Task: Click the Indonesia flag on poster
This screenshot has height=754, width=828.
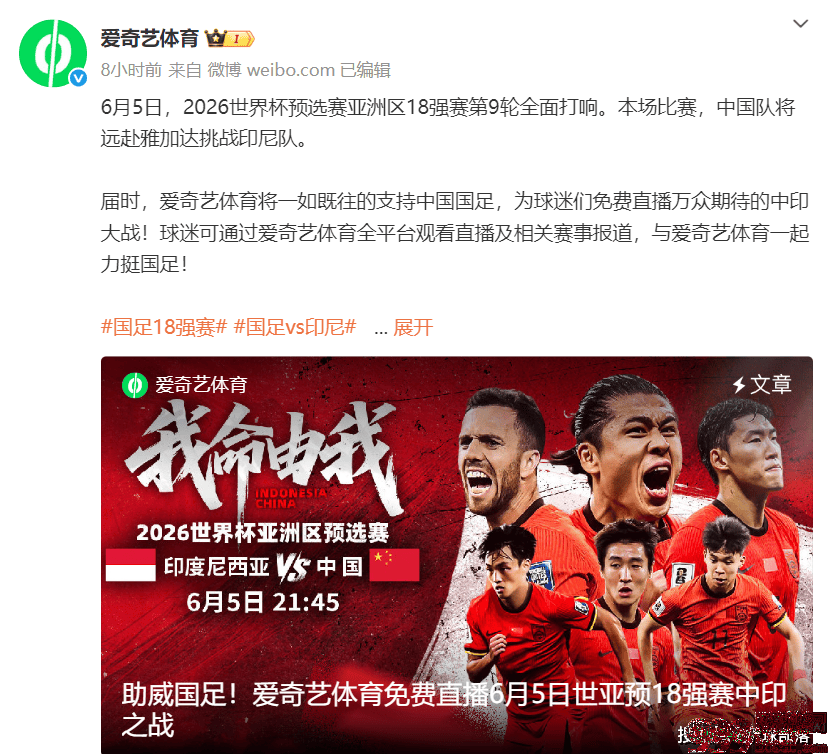Action: [130, 565]
